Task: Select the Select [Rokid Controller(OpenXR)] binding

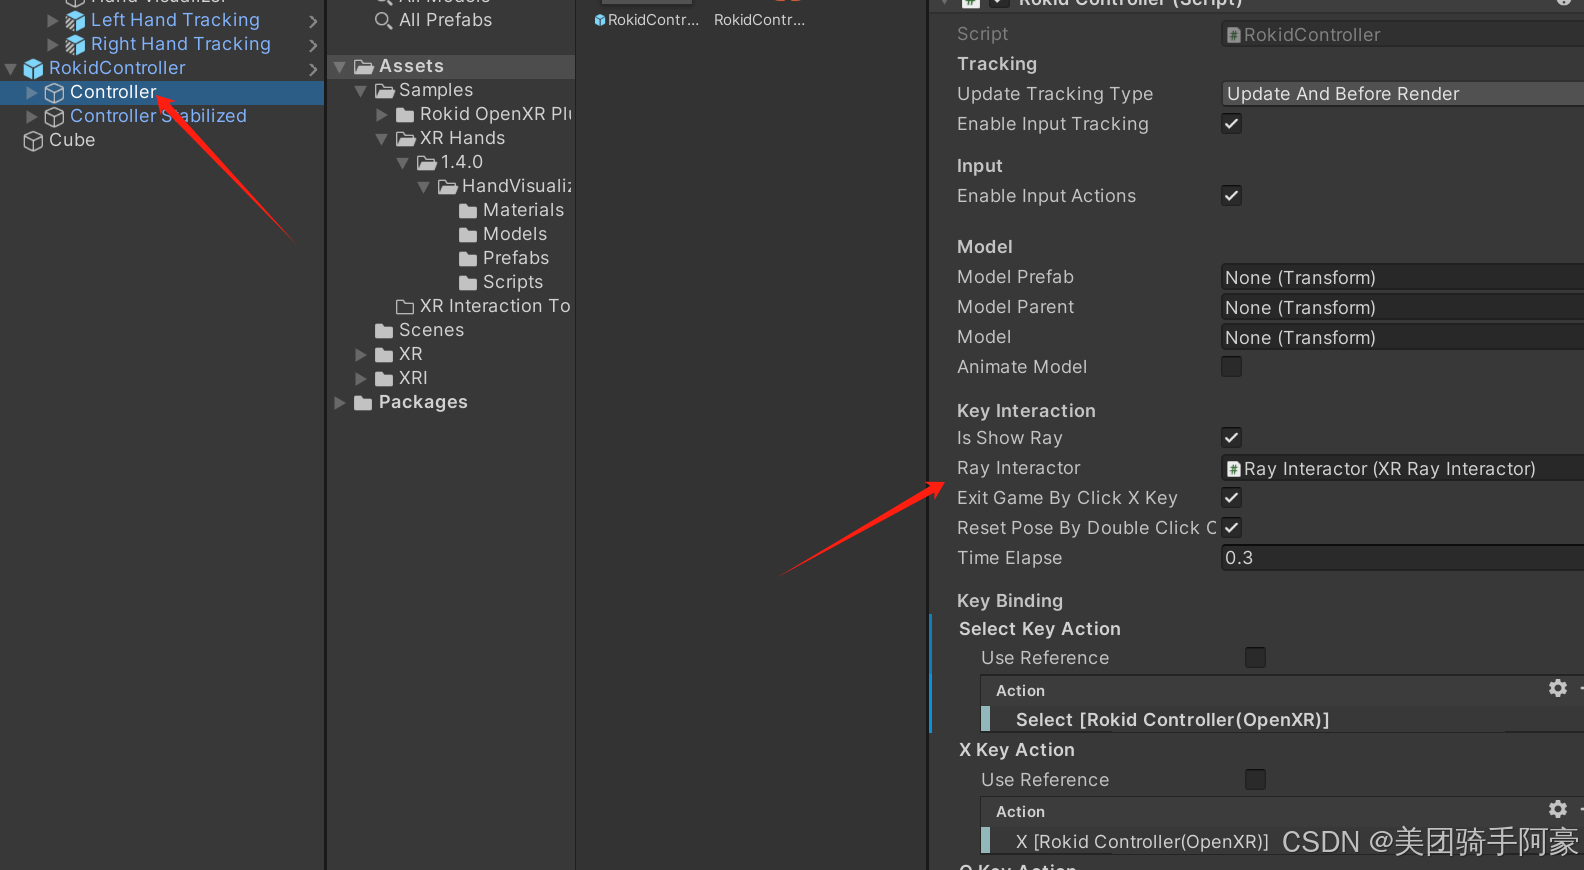Action: click(1172, 720)
